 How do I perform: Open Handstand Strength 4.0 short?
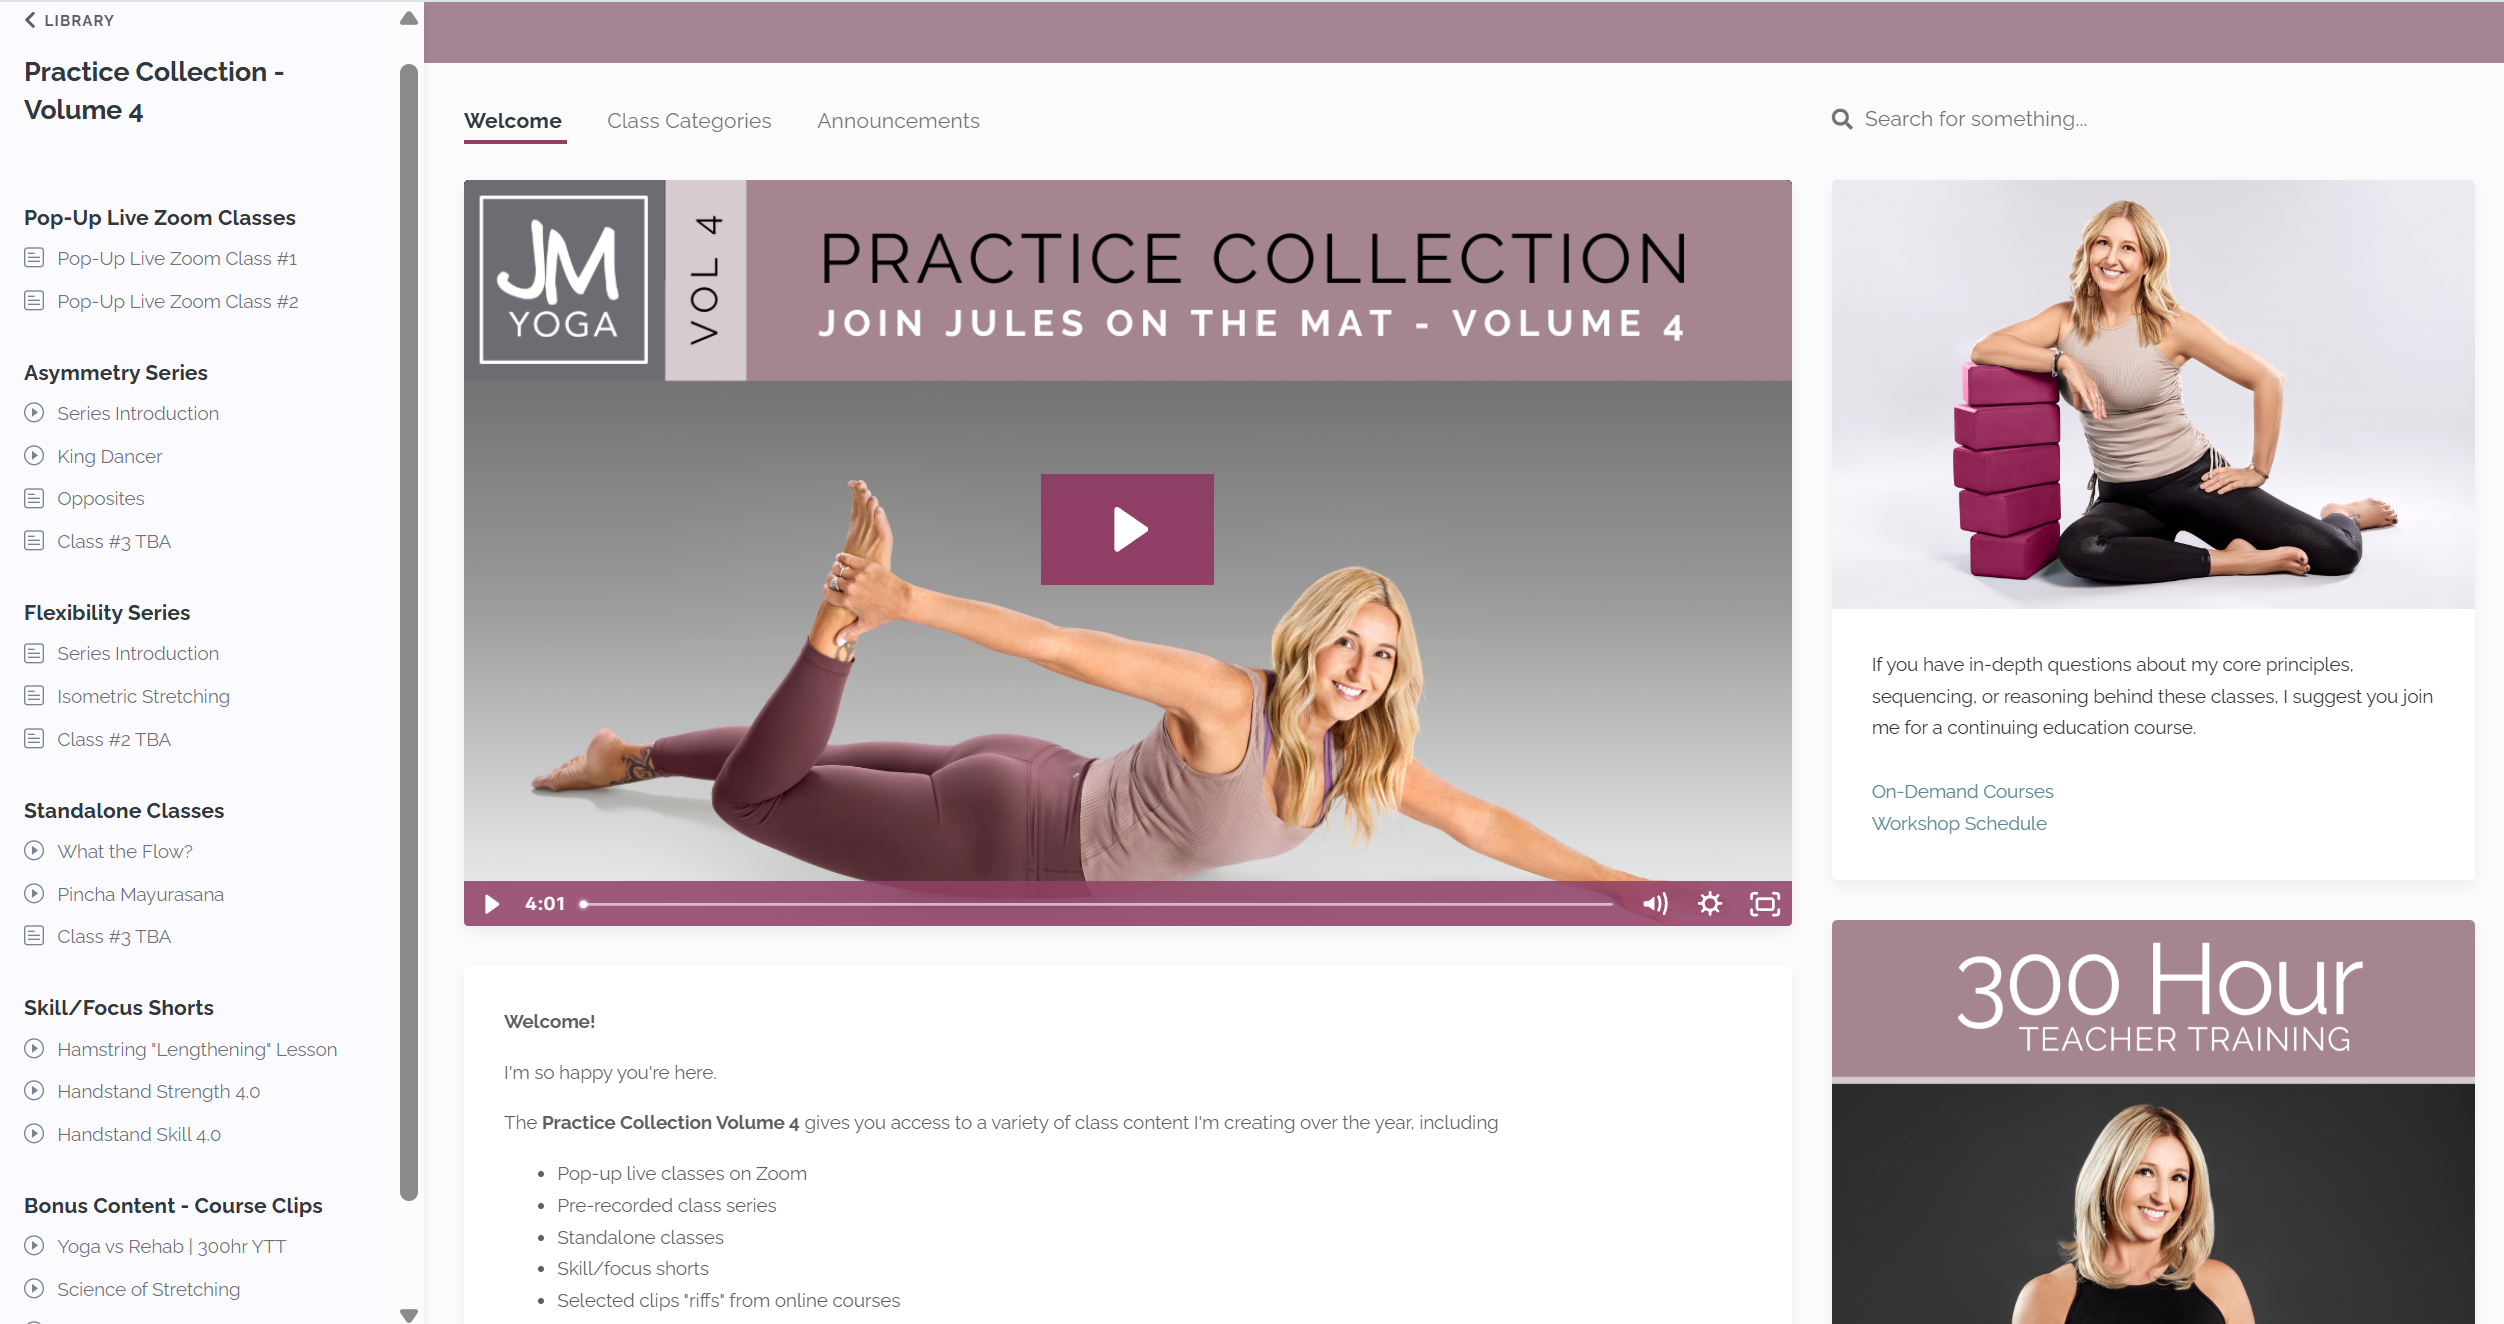point(158,1091)
